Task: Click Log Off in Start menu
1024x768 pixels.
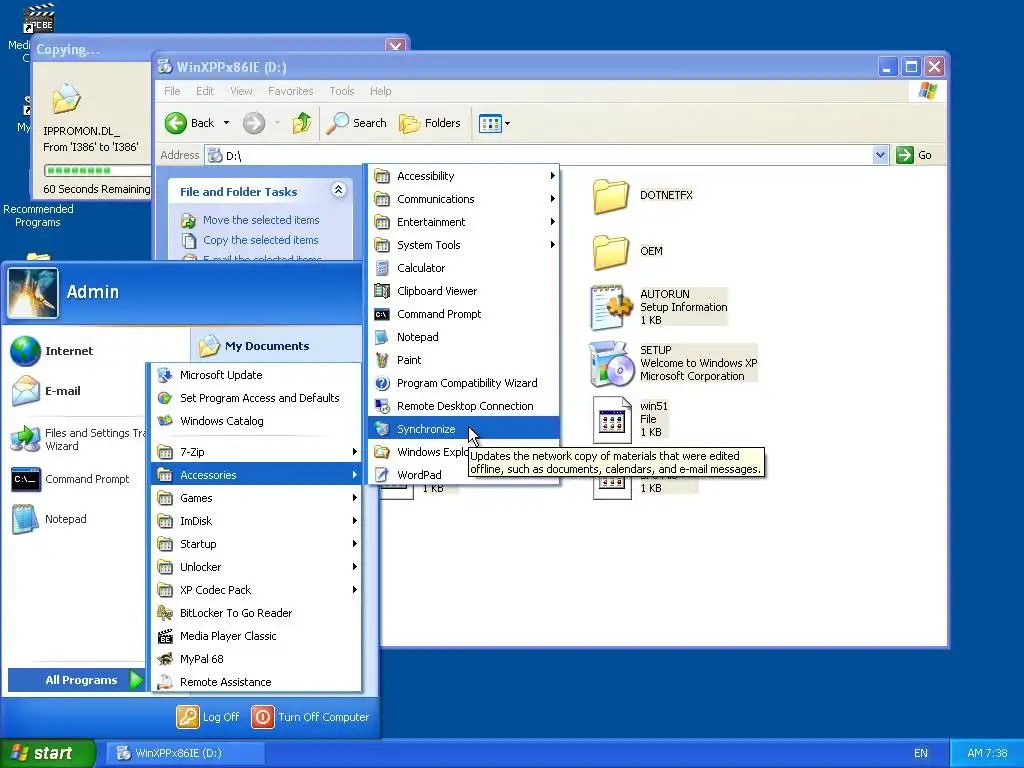Action: [208, 717]
